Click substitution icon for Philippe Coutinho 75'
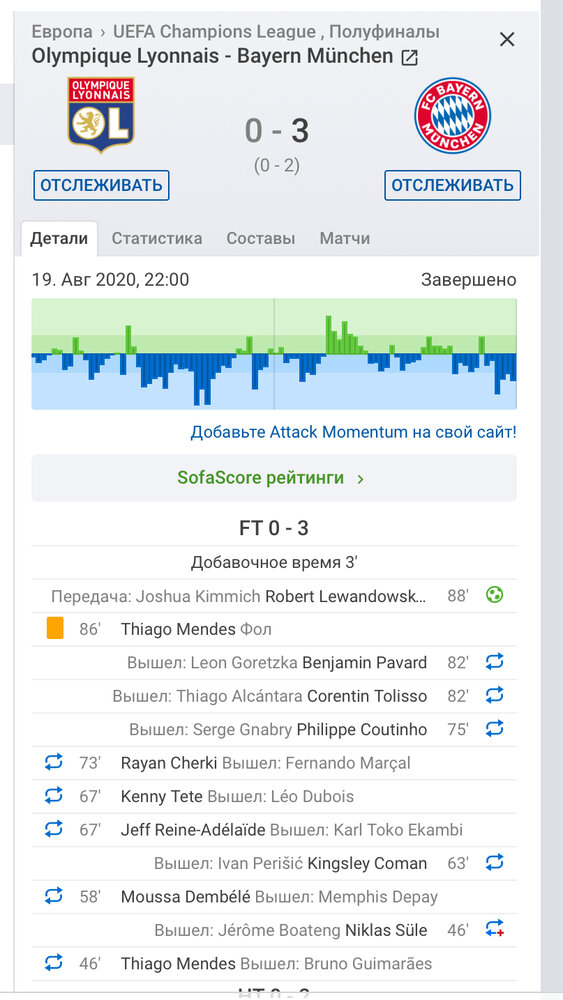This screenshot has height=1000, width=563. 494,728
